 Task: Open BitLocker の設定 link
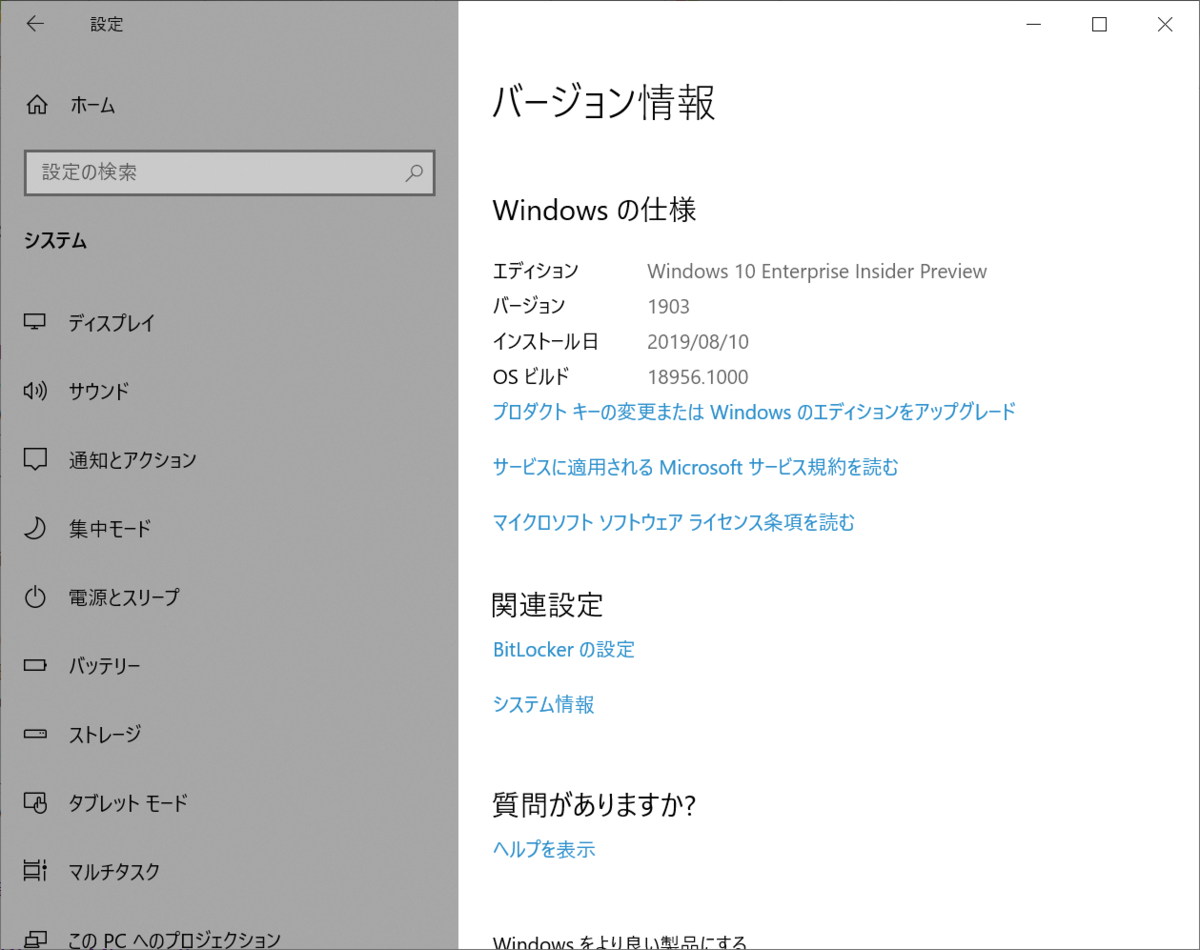pyautogui.click(x=564, y=649)
